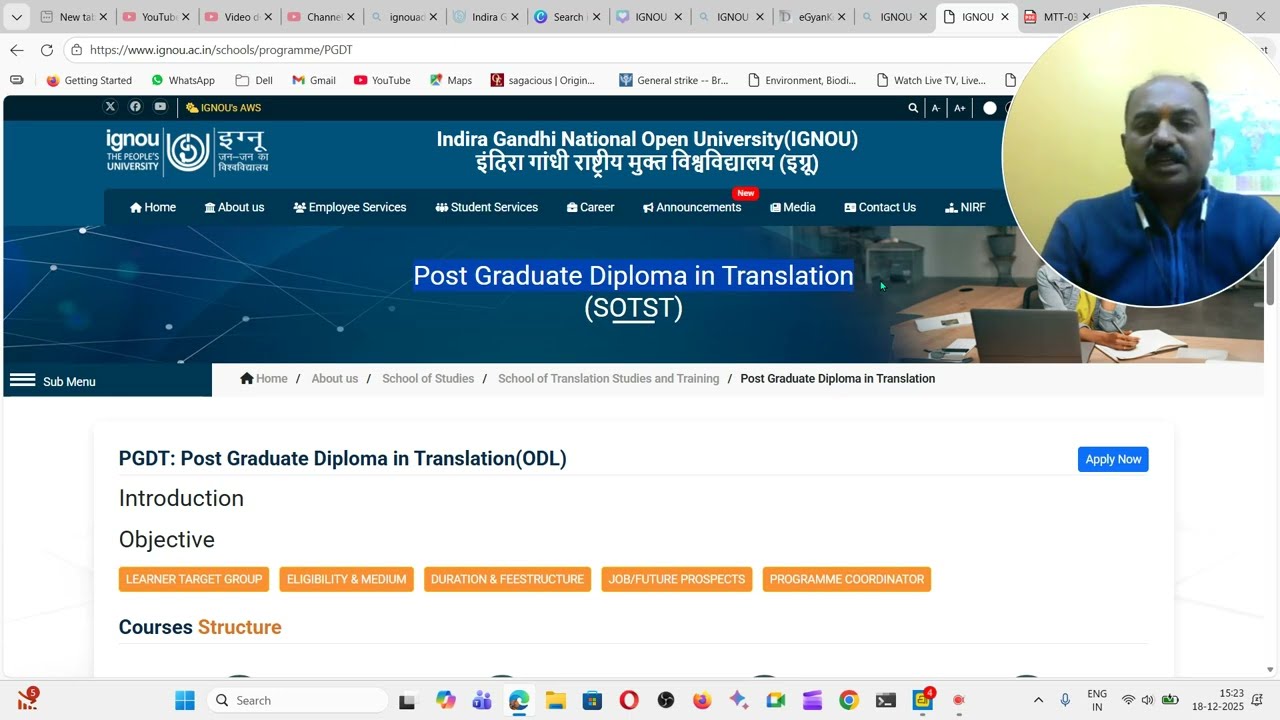Open YouTube bookmark in bookmarks bar
The image size is (1280, 720).
click(382, 80)
